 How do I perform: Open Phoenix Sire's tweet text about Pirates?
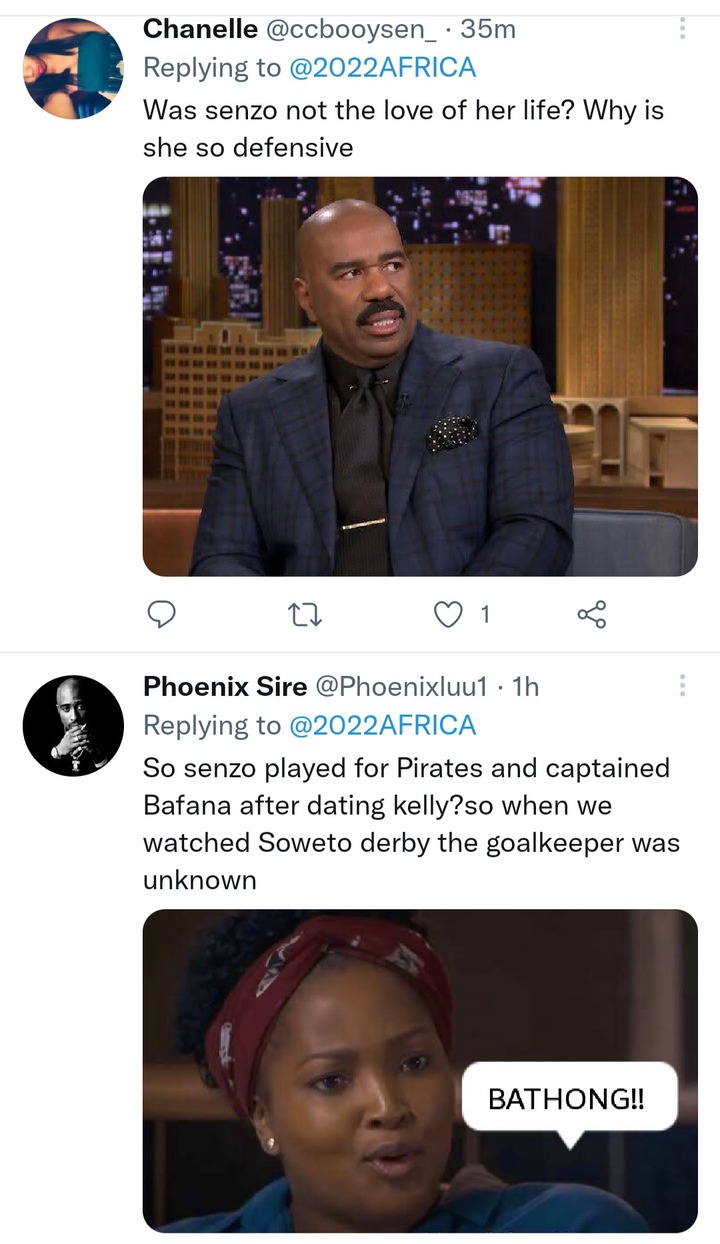tap(411, 824)
